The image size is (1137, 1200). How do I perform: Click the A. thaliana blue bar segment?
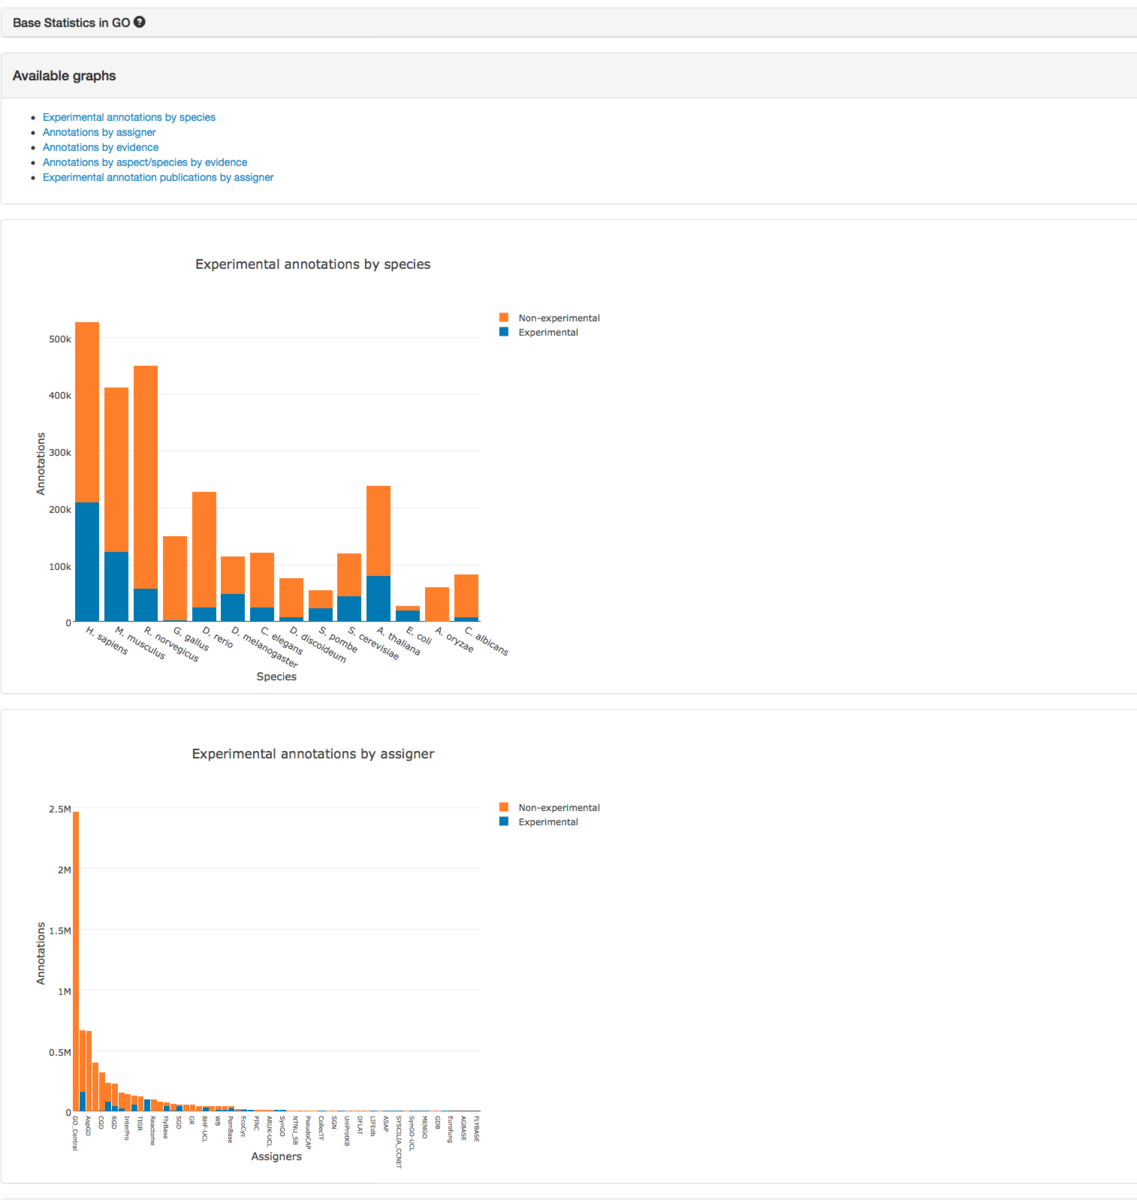[378, 599]
